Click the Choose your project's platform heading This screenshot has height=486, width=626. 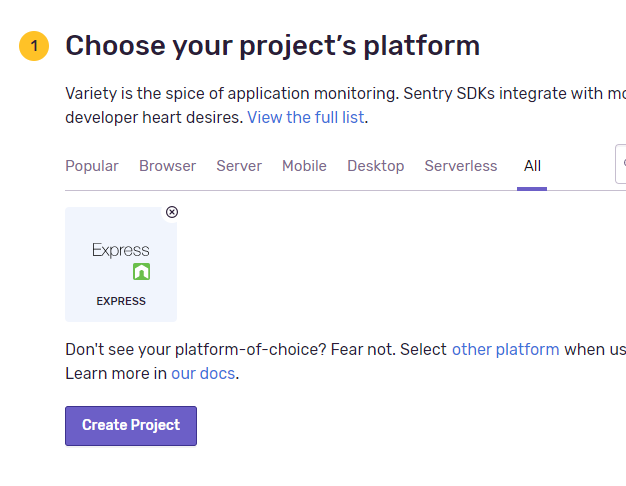[x=272, y=46]
